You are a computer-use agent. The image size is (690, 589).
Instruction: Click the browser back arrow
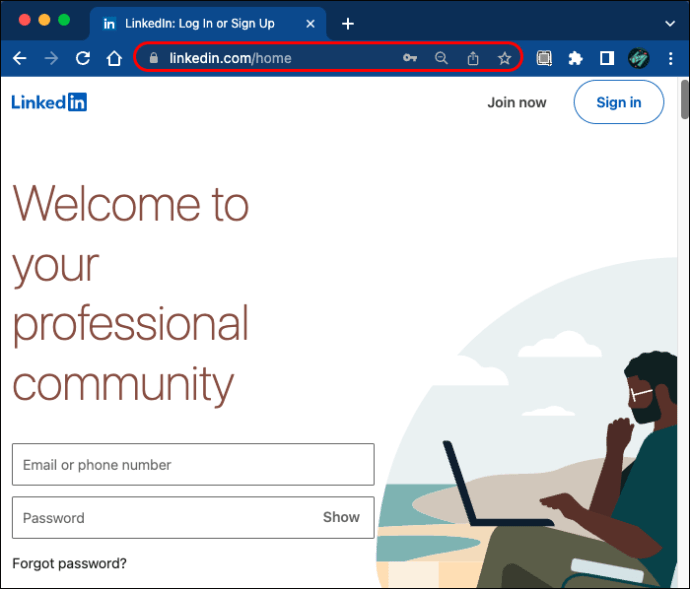(x=19, y=58)
